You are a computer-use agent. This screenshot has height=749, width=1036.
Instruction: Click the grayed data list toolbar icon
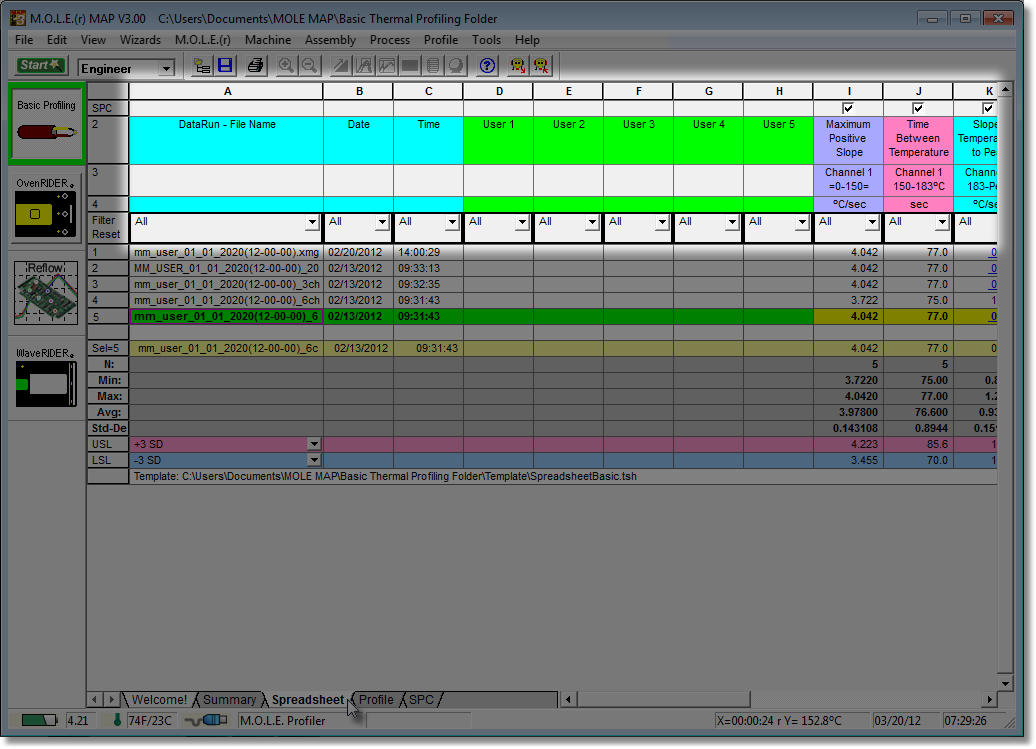click(433, 65)
